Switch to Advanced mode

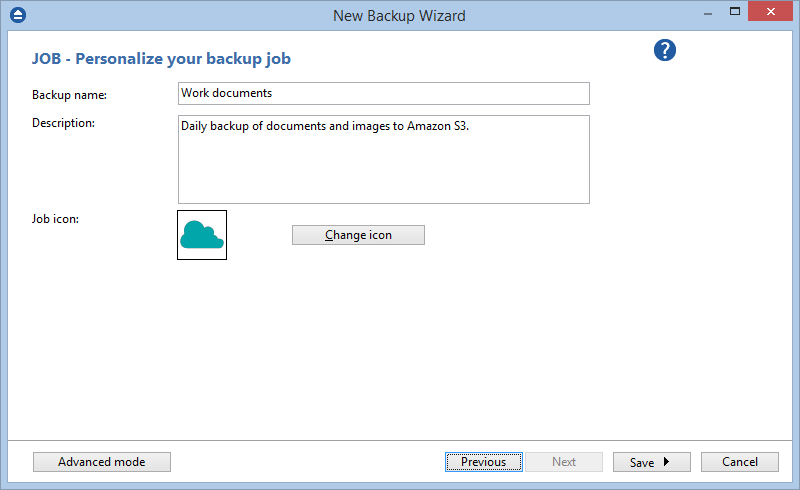tap(102, 462)
